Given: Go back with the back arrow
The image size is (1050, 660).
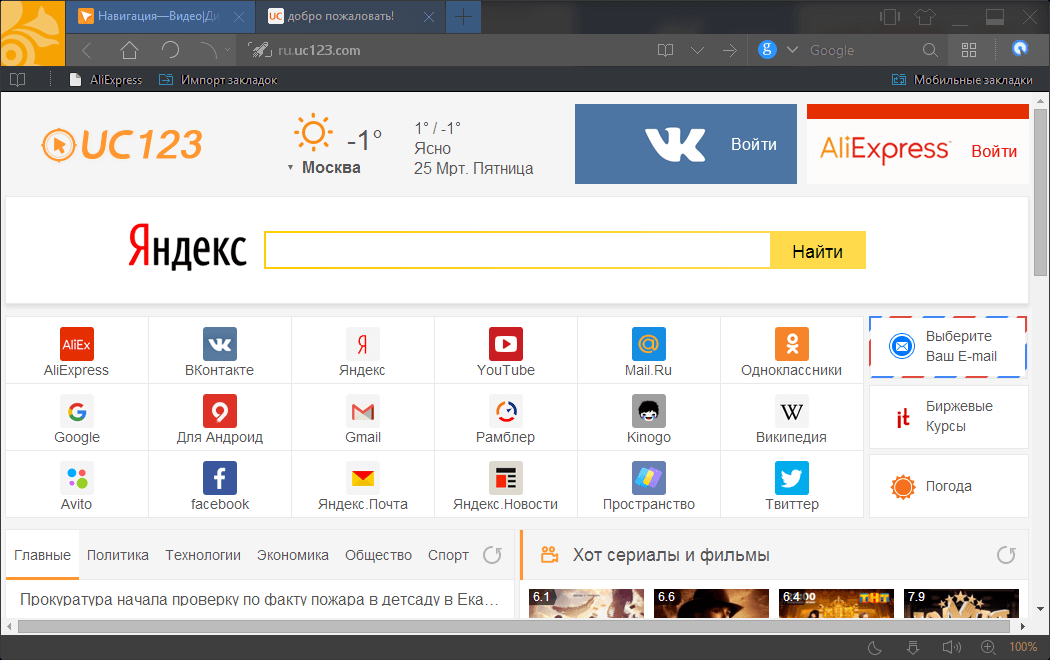Looking at the screenshot, I should [x=86, y=50].
